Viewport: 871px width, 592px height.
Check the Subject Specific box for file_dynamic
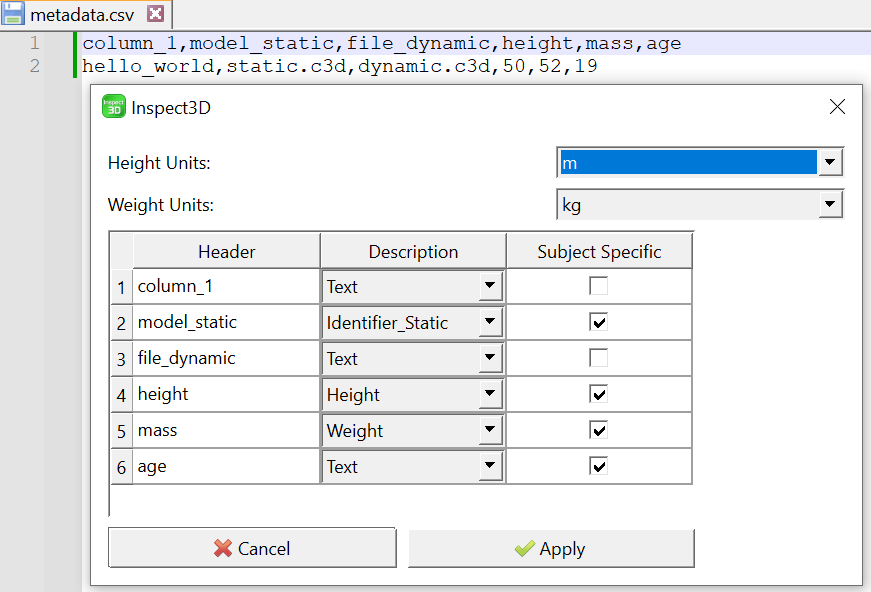tap(598, 358)
